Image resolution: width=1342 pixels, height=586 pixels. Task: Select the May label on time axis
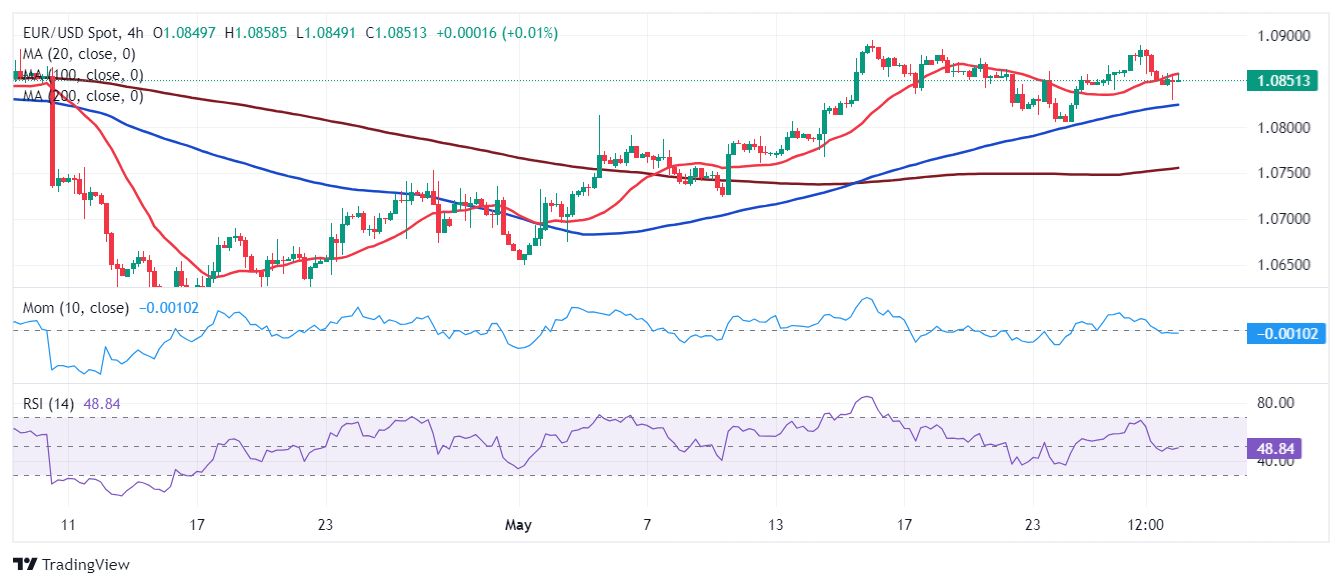click(518, 525)
